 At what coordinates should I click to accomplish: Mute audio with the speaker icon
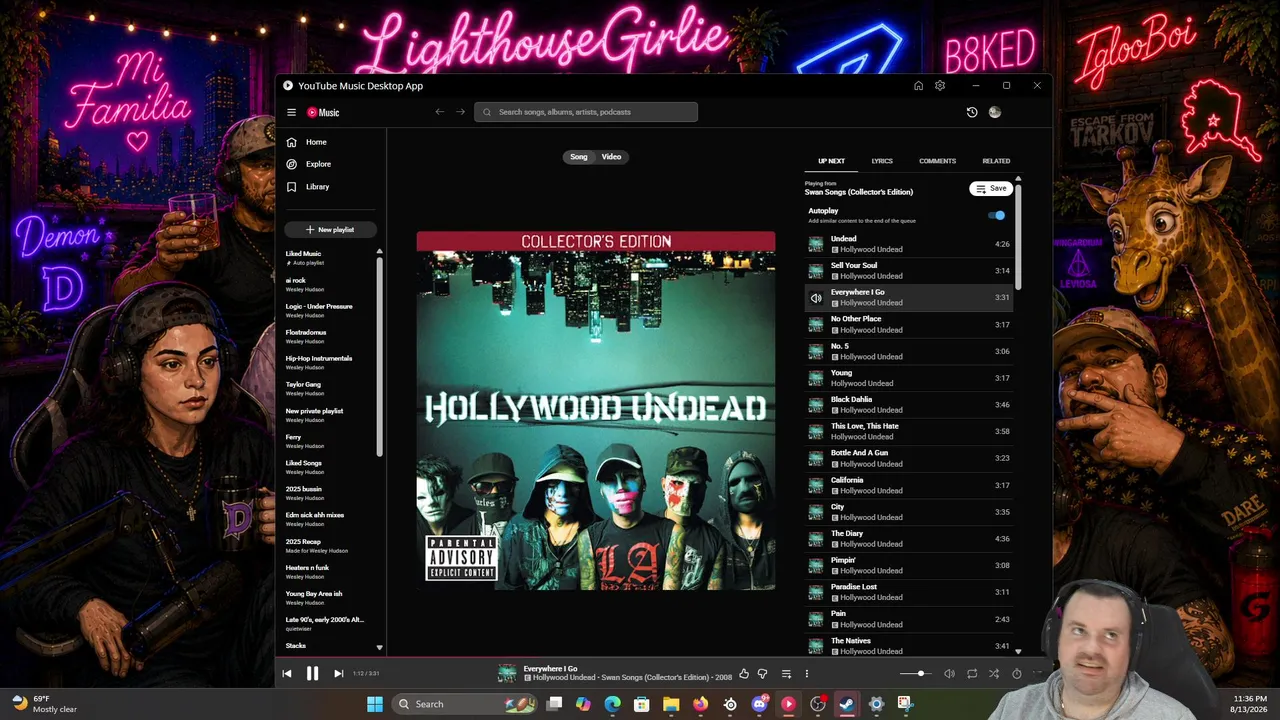pyautogui.click(x=949, y=674)
